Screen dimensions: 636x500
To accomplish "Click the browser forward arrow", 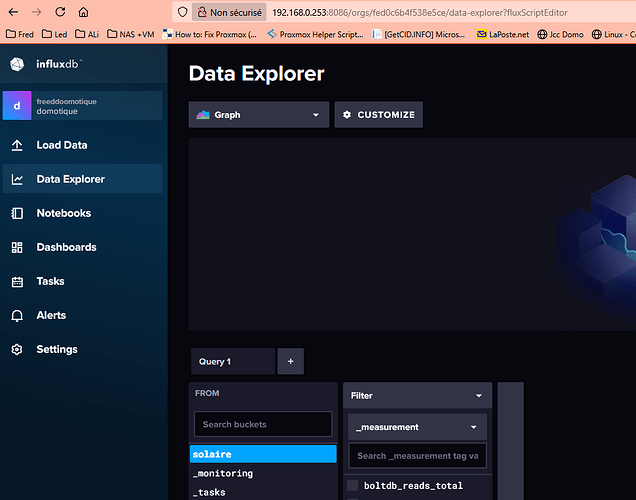I will click(37, 12).
